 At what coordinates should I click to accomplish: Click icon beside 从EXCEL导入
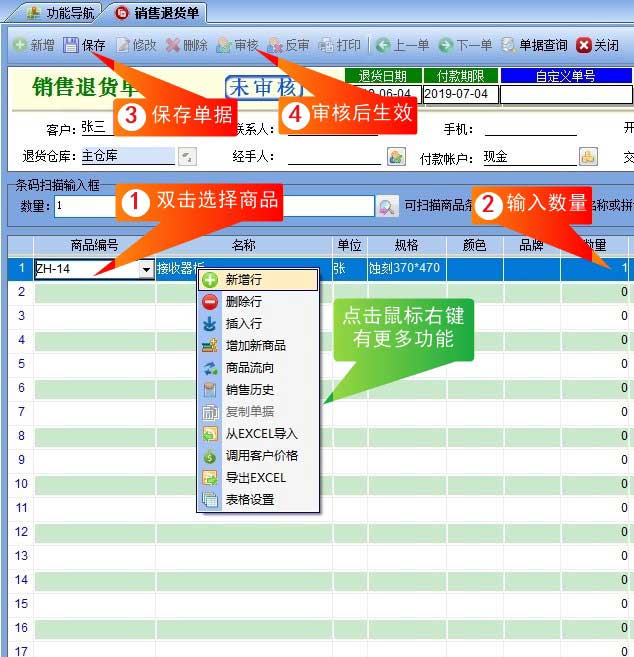click(210, 434)
